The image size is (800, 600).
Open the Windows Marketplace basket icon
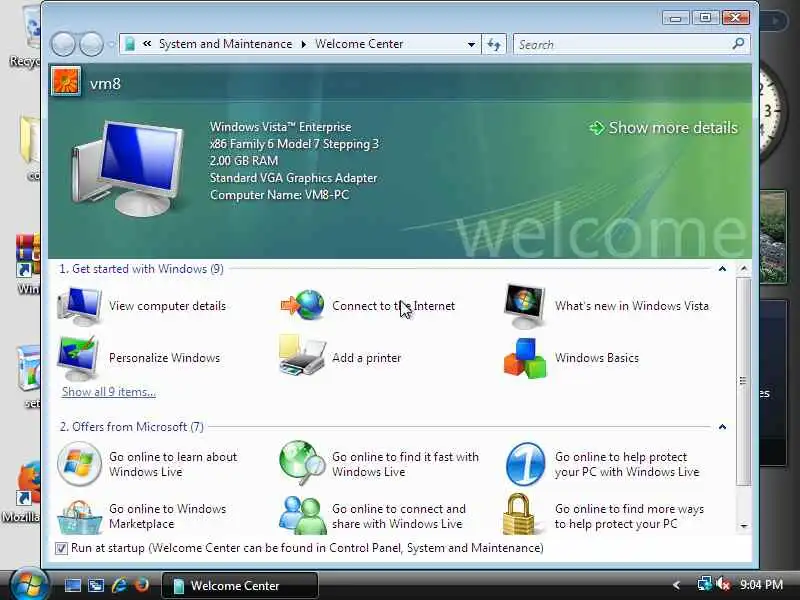[x=79, y=516]
